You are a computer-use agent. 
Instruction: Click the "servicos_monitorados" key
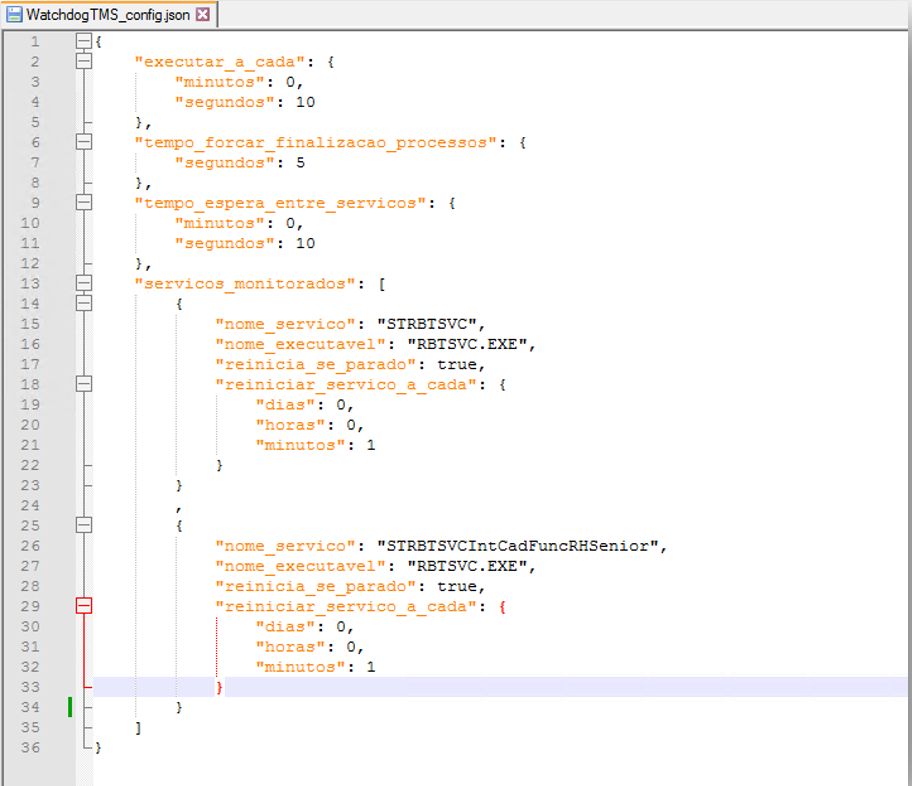(x=245, y=284)
